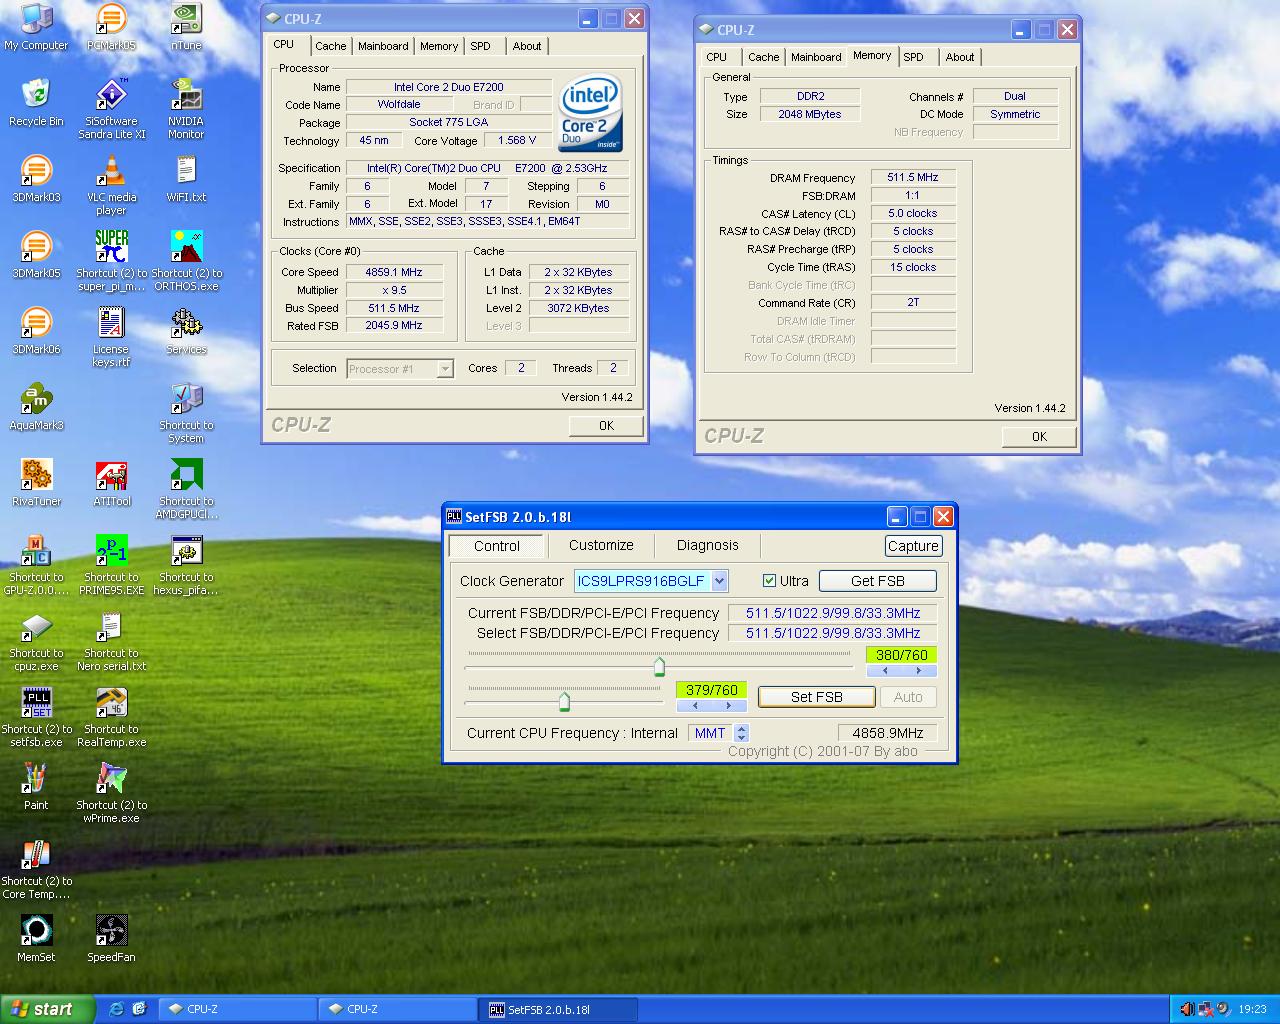Open the super_pi_mod shortcut icon

coord(111,261)
